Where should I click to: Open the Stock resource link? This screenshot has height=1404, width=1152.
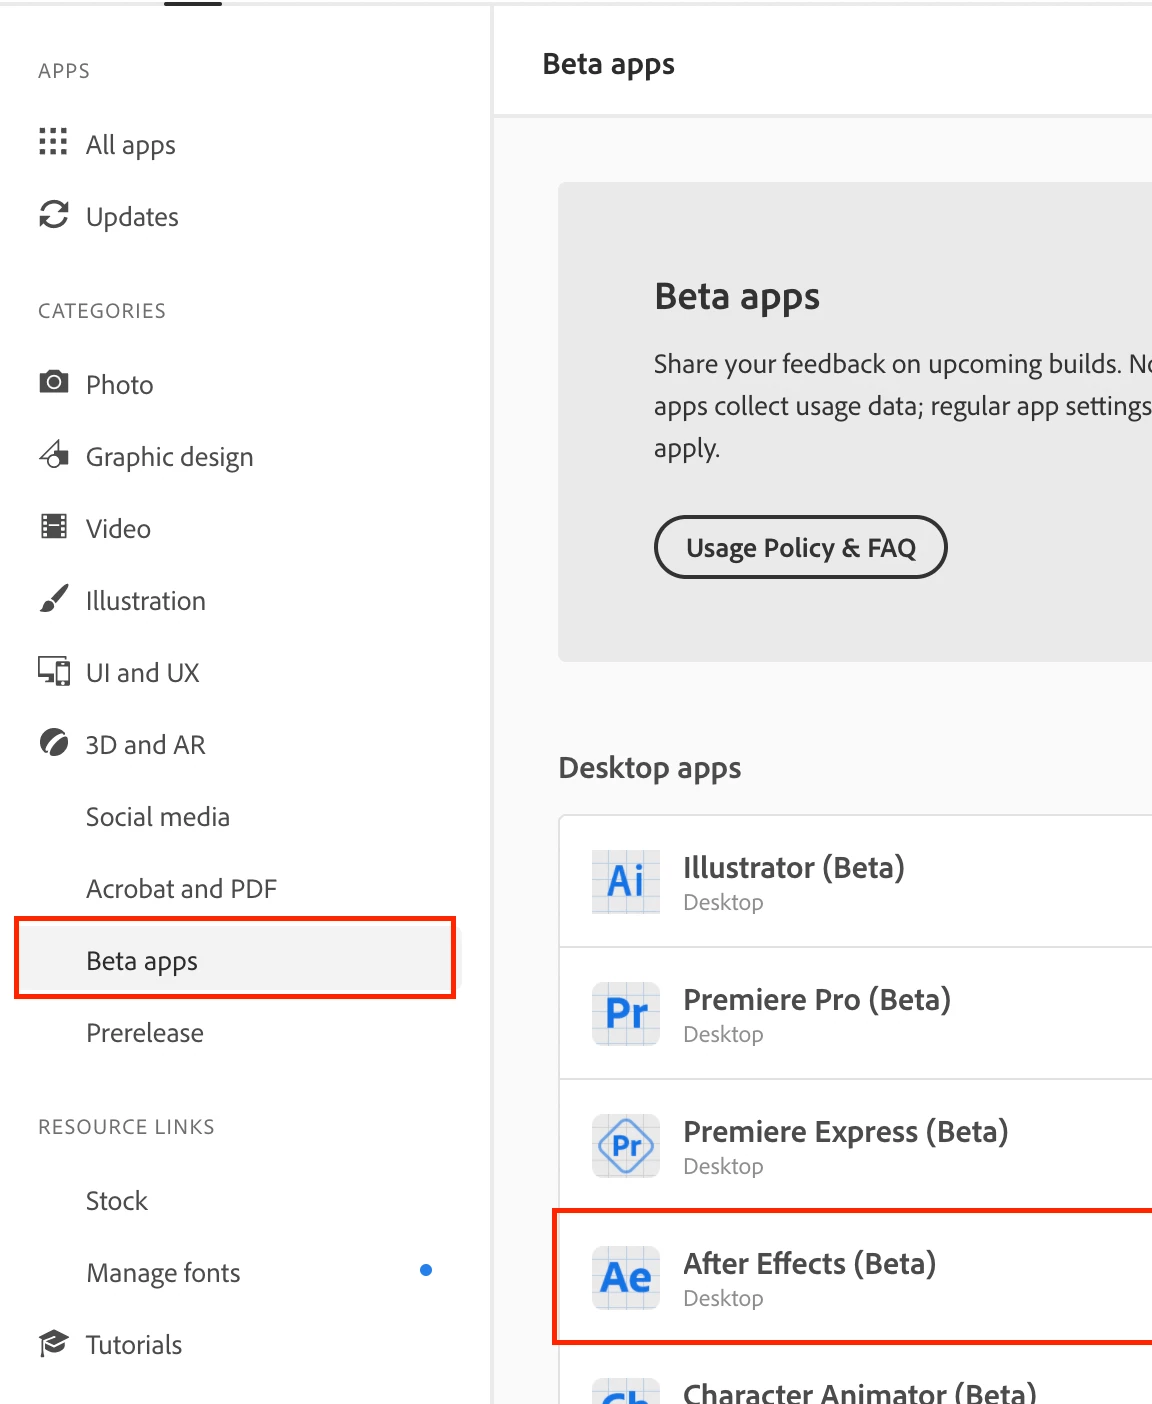point(117,1201)
